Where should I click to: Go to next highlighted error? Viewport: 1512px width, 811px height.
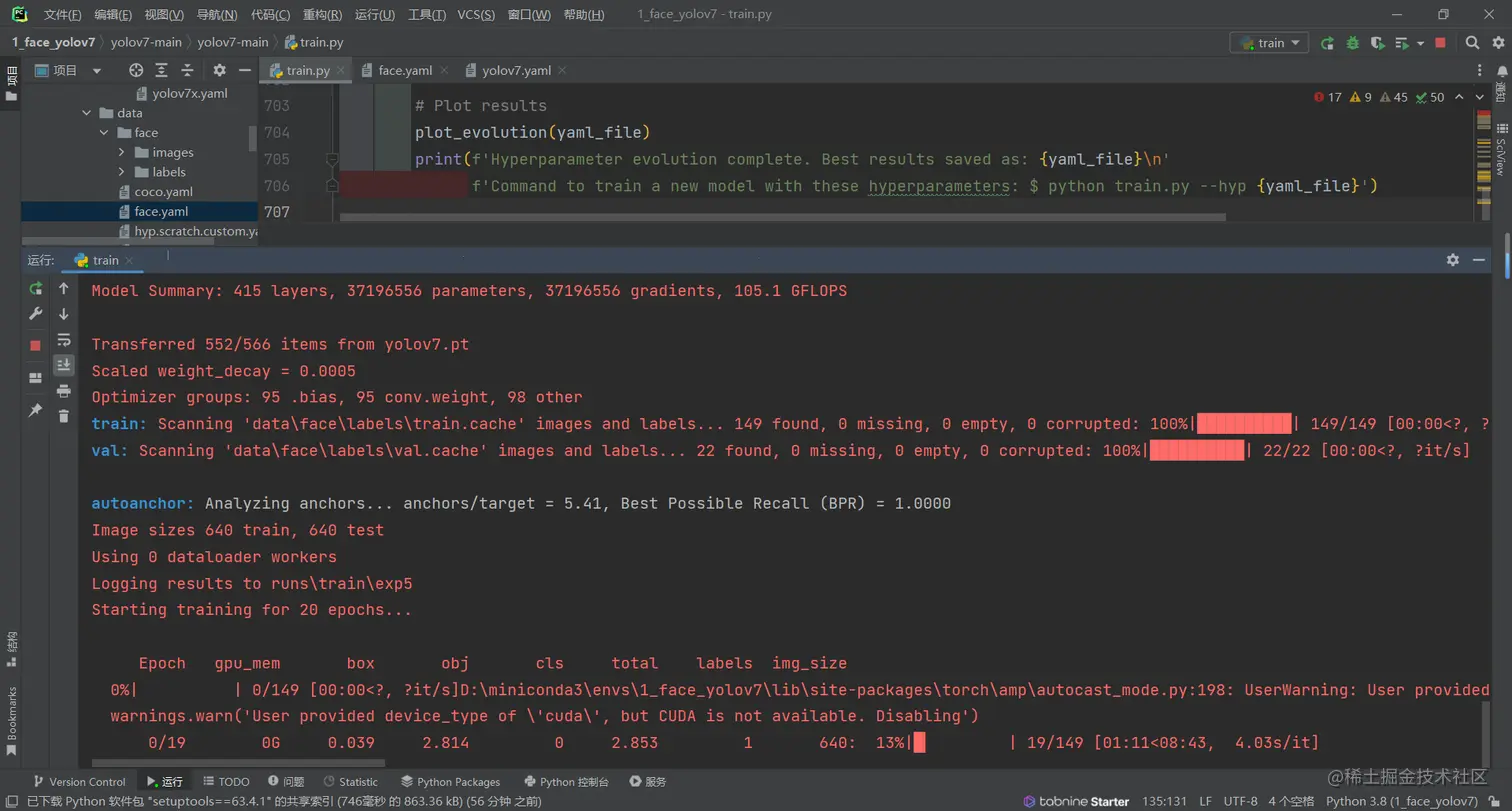(1480, 97)
